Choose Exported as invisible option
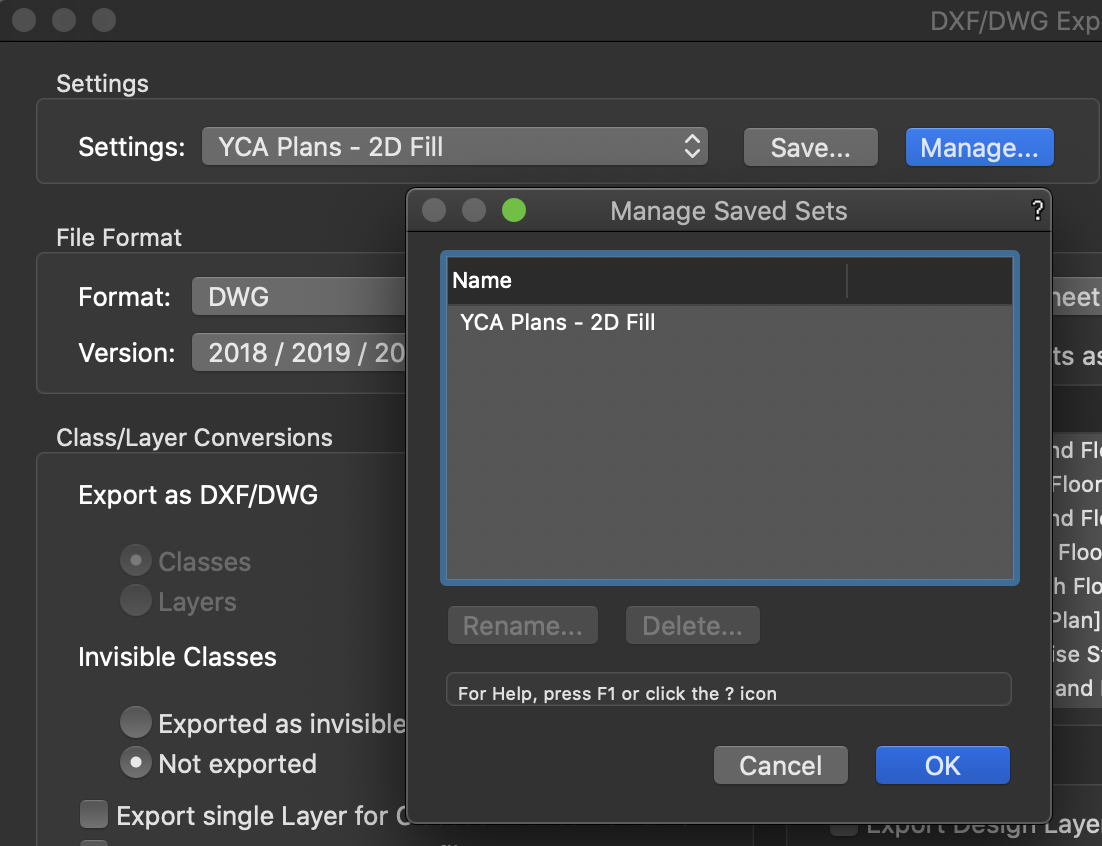 point(136,723)
